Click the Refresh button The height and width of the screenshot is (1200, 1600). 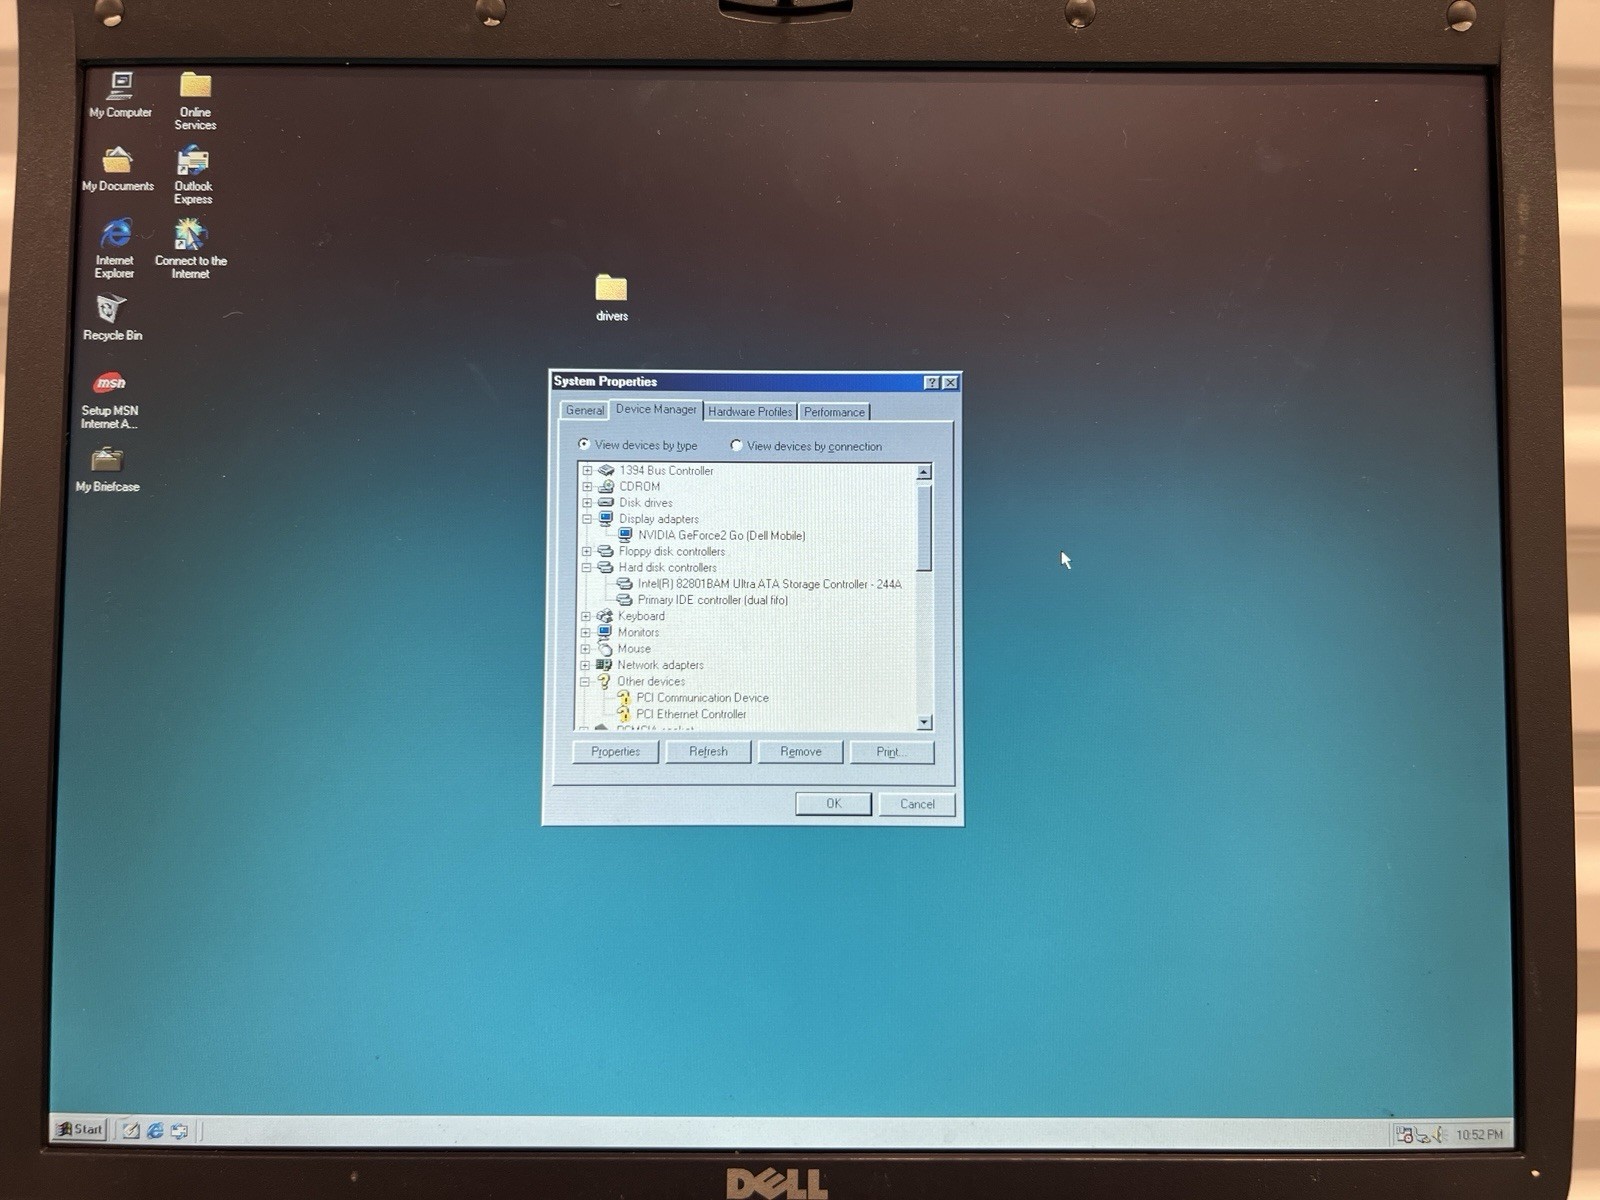pyautogui.click(x=708, y=752)
